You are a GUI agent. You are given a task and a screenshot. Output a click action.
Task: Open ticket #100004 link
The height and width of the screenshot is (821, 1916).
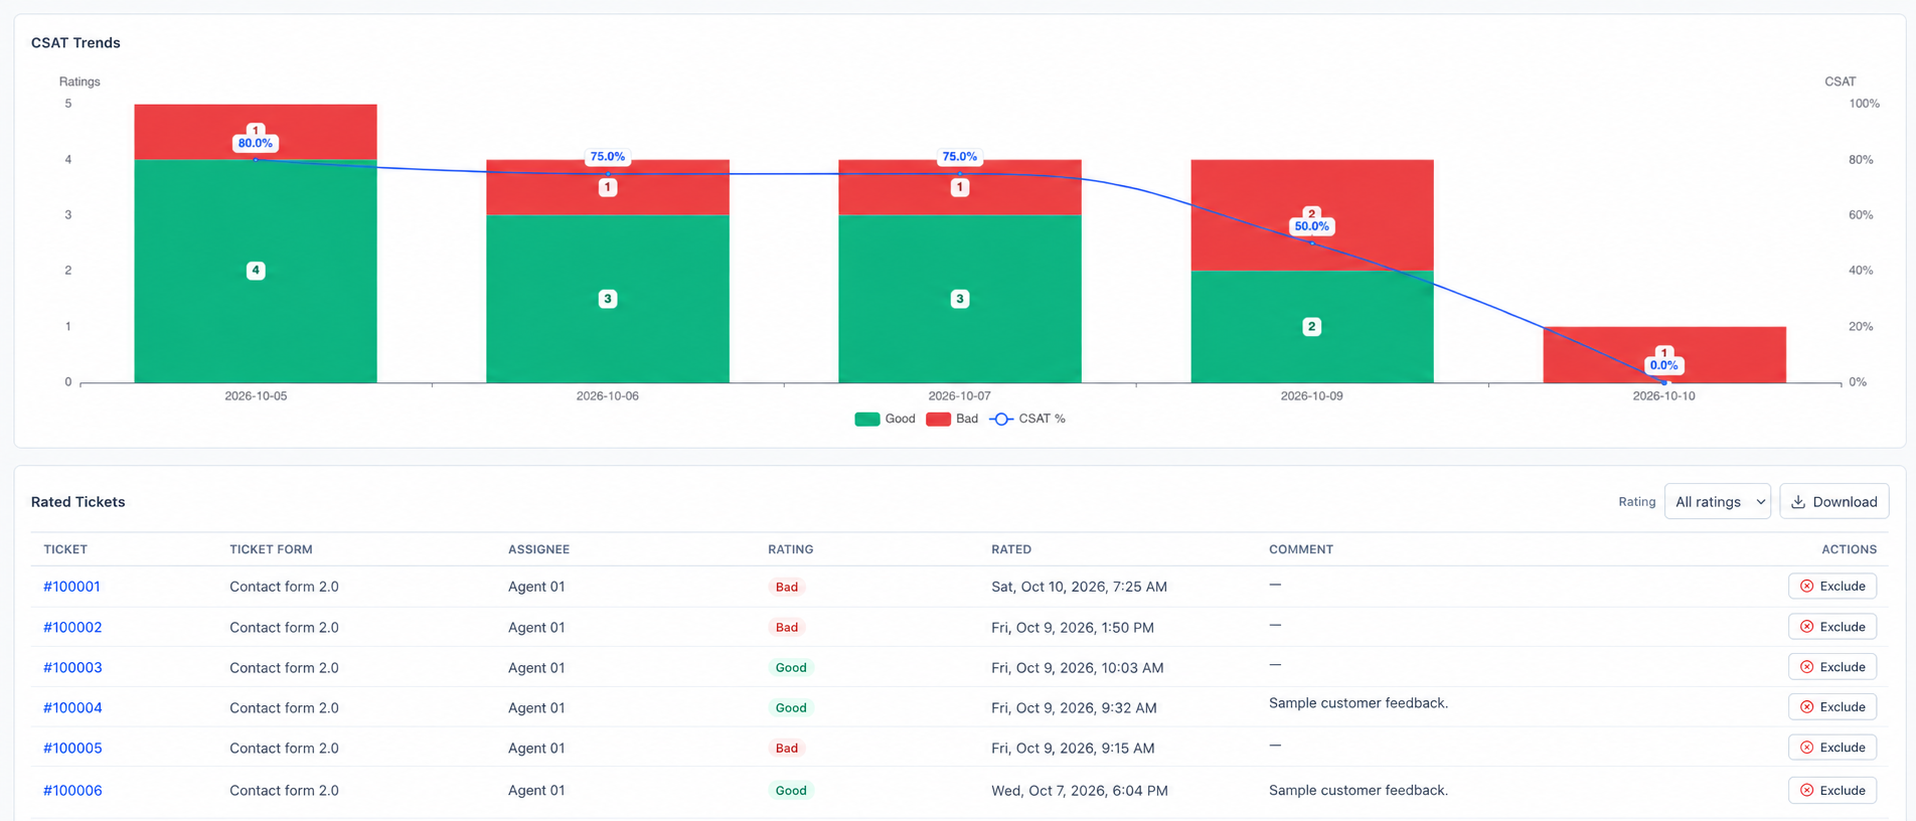73,707
